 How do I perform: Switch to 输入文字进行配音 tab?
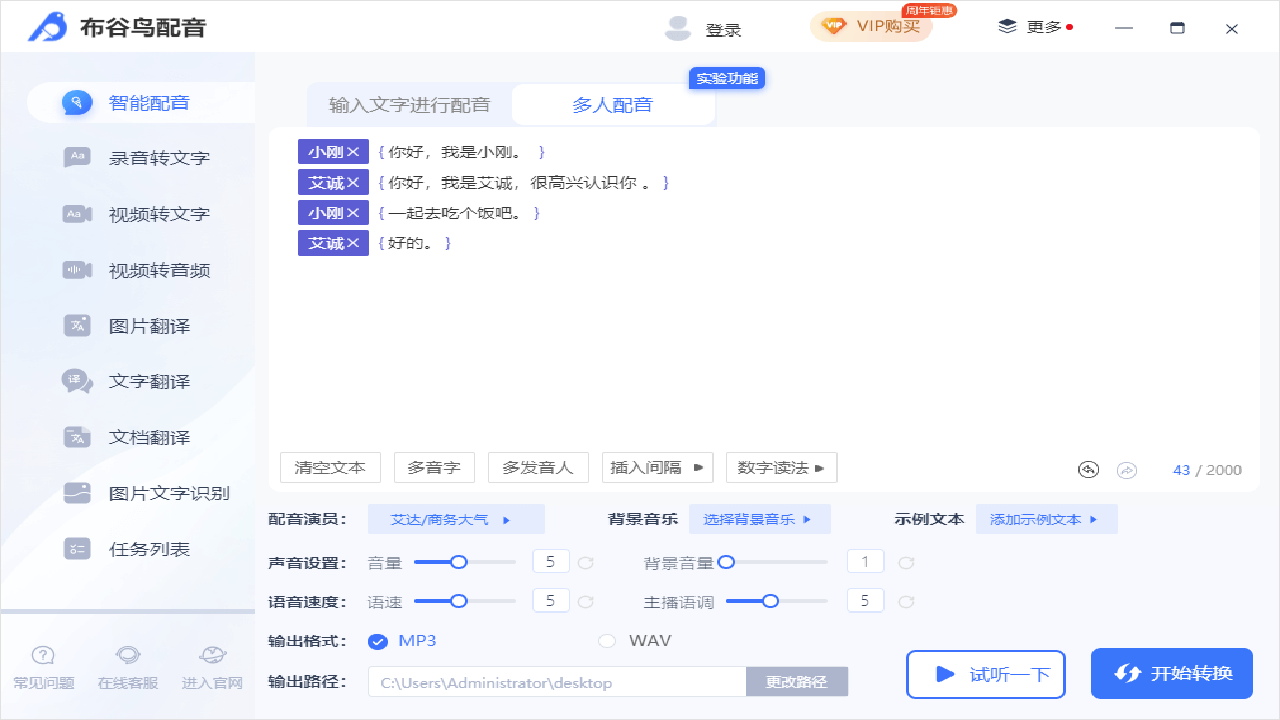(x=410, y=103)
